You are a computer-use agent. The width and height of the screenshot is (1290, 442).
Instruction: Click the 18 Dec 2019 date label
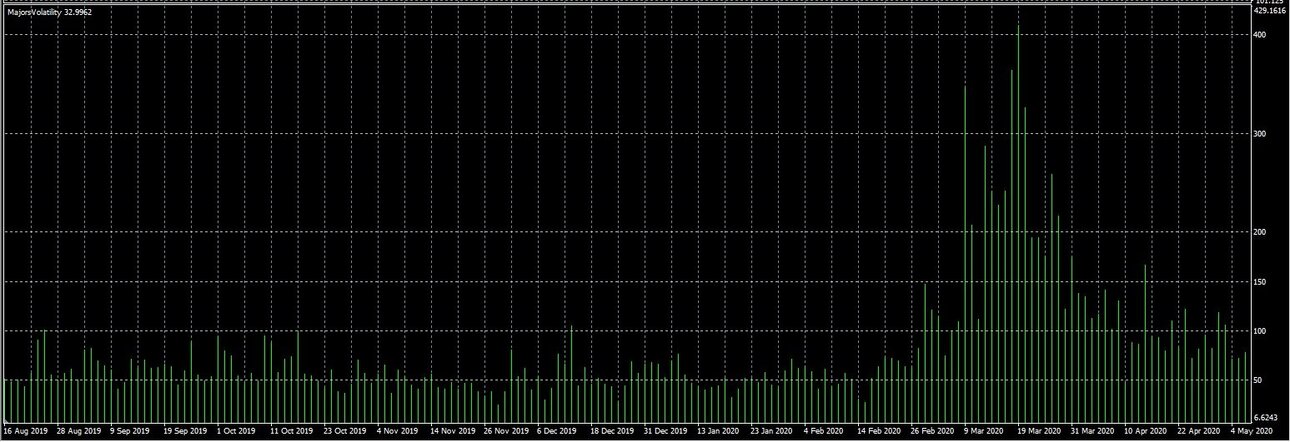tap(612, 431)
